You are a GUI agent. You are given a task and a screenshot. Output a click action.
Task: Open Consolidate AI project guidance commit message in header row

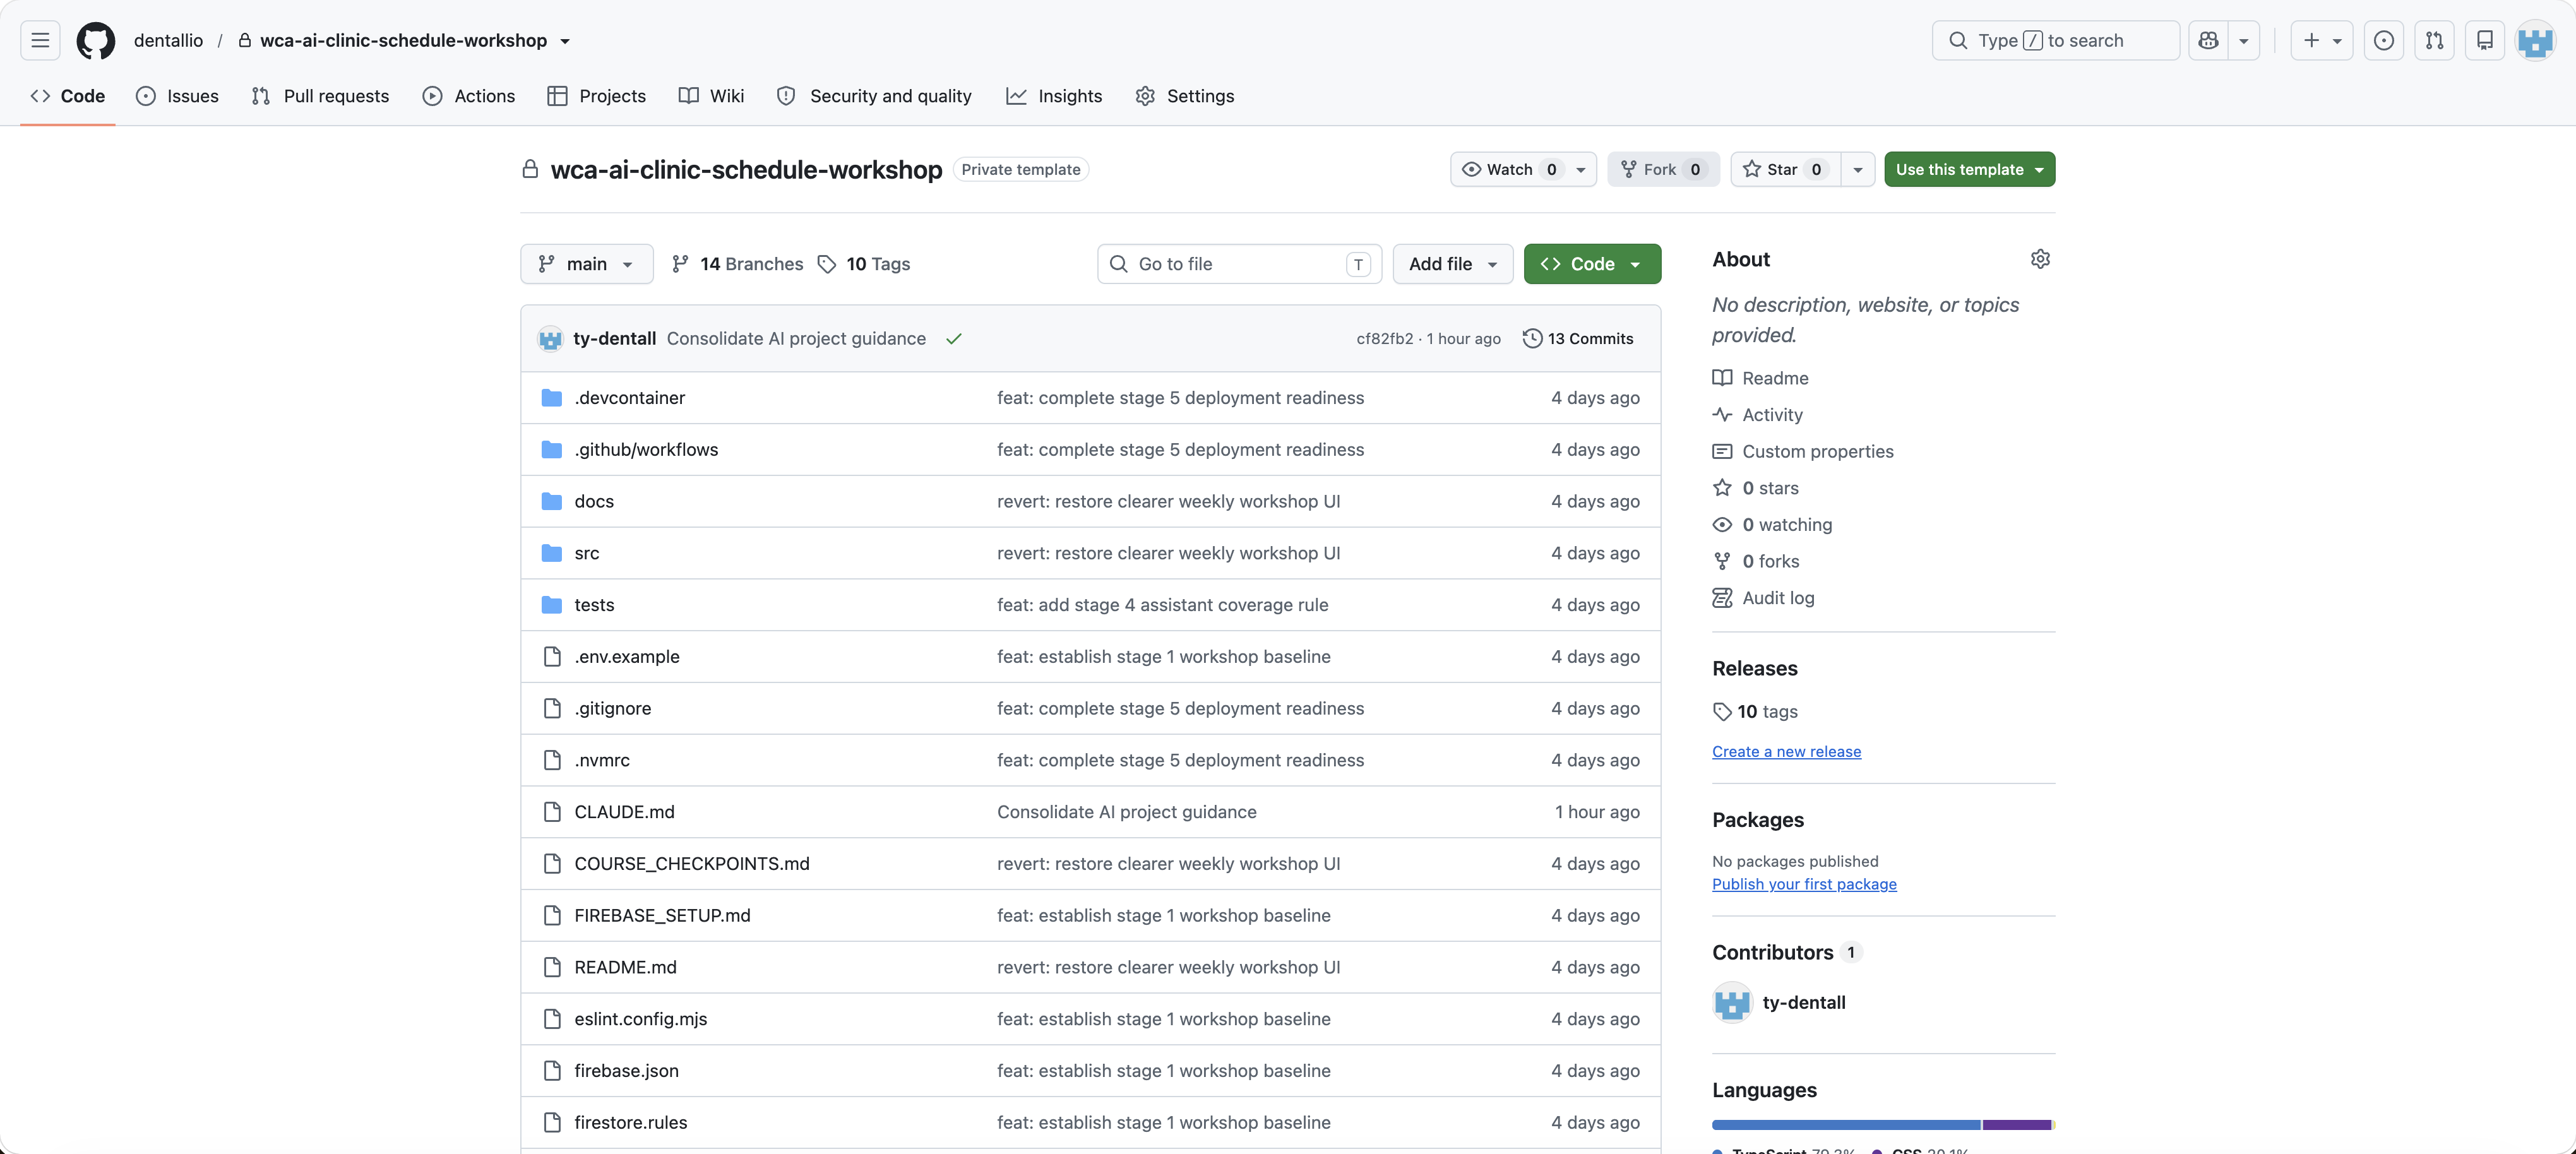coord(796,339)
